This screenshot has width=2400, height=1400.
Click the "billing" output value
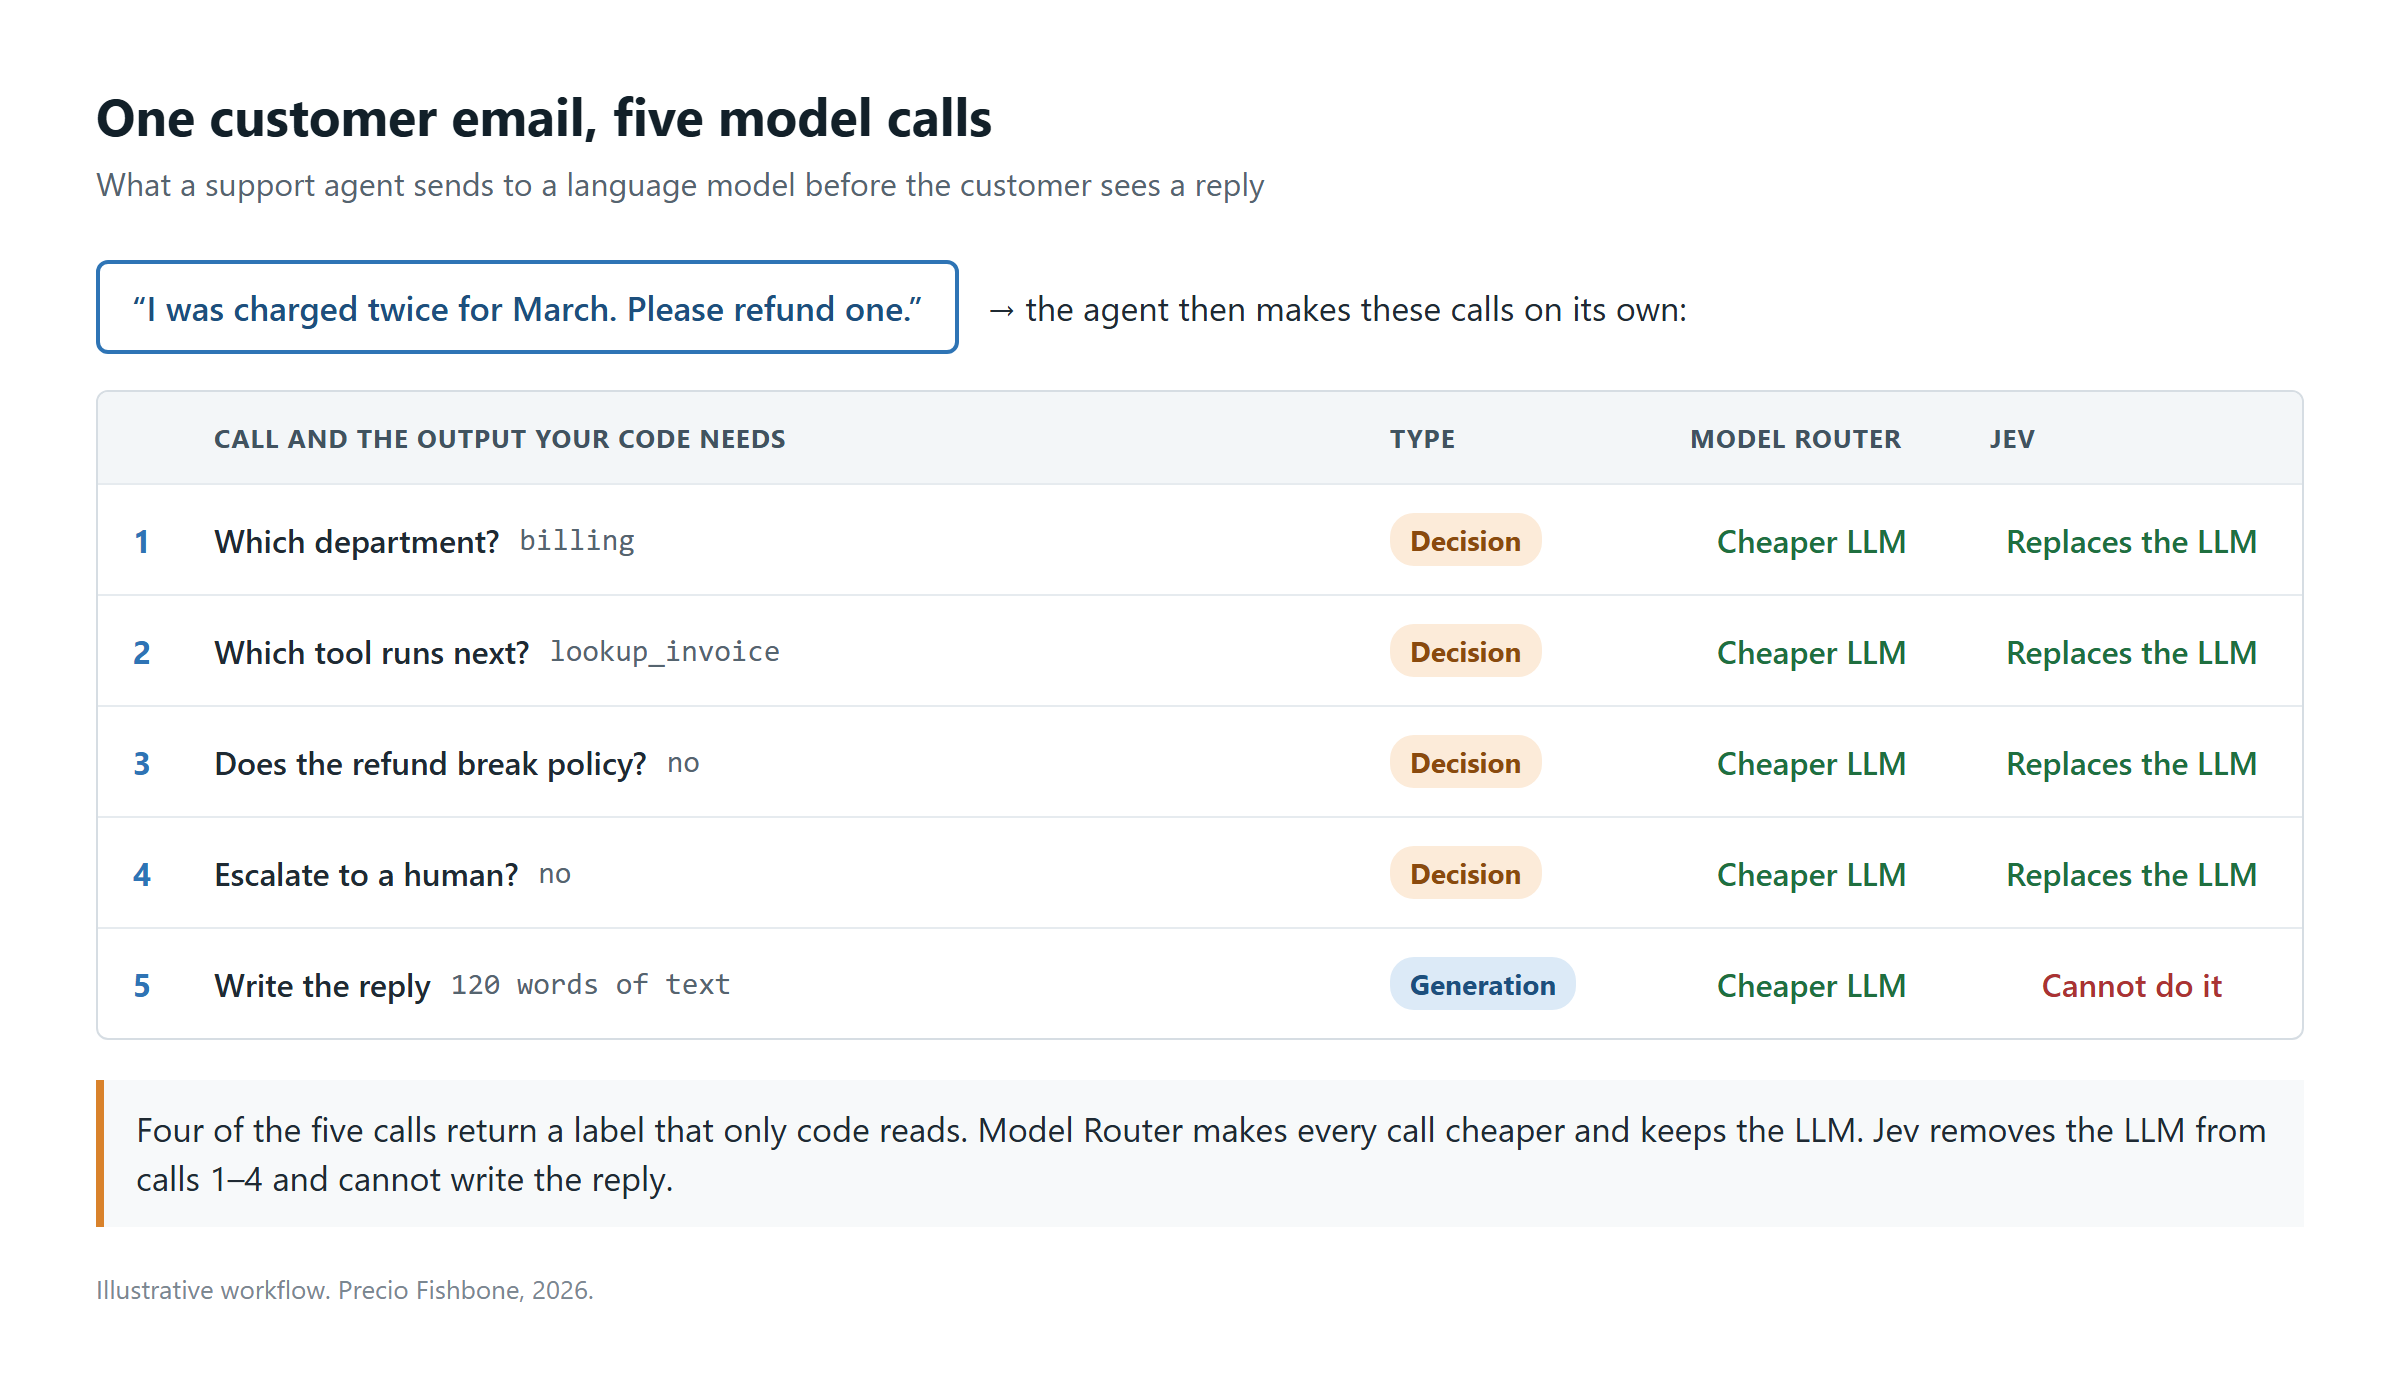[x=577, y=541]
